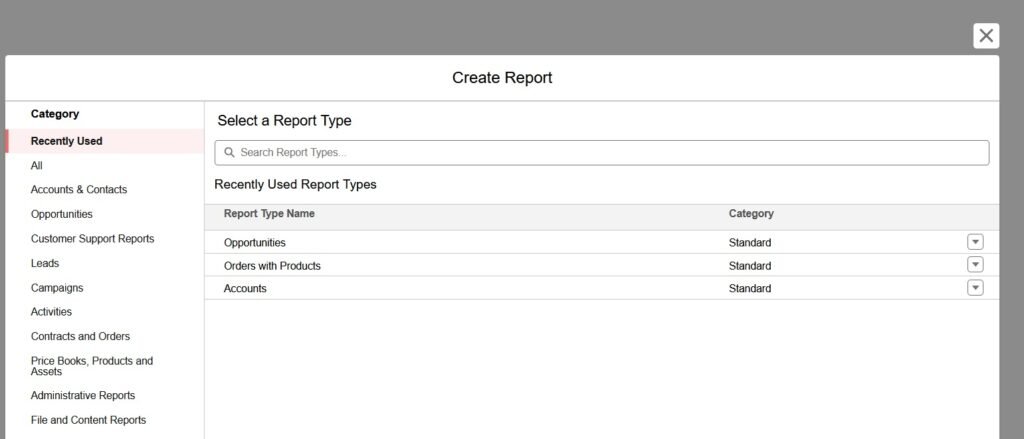Open dropdown arrow for Opportunities row

(x=975, y=242)
